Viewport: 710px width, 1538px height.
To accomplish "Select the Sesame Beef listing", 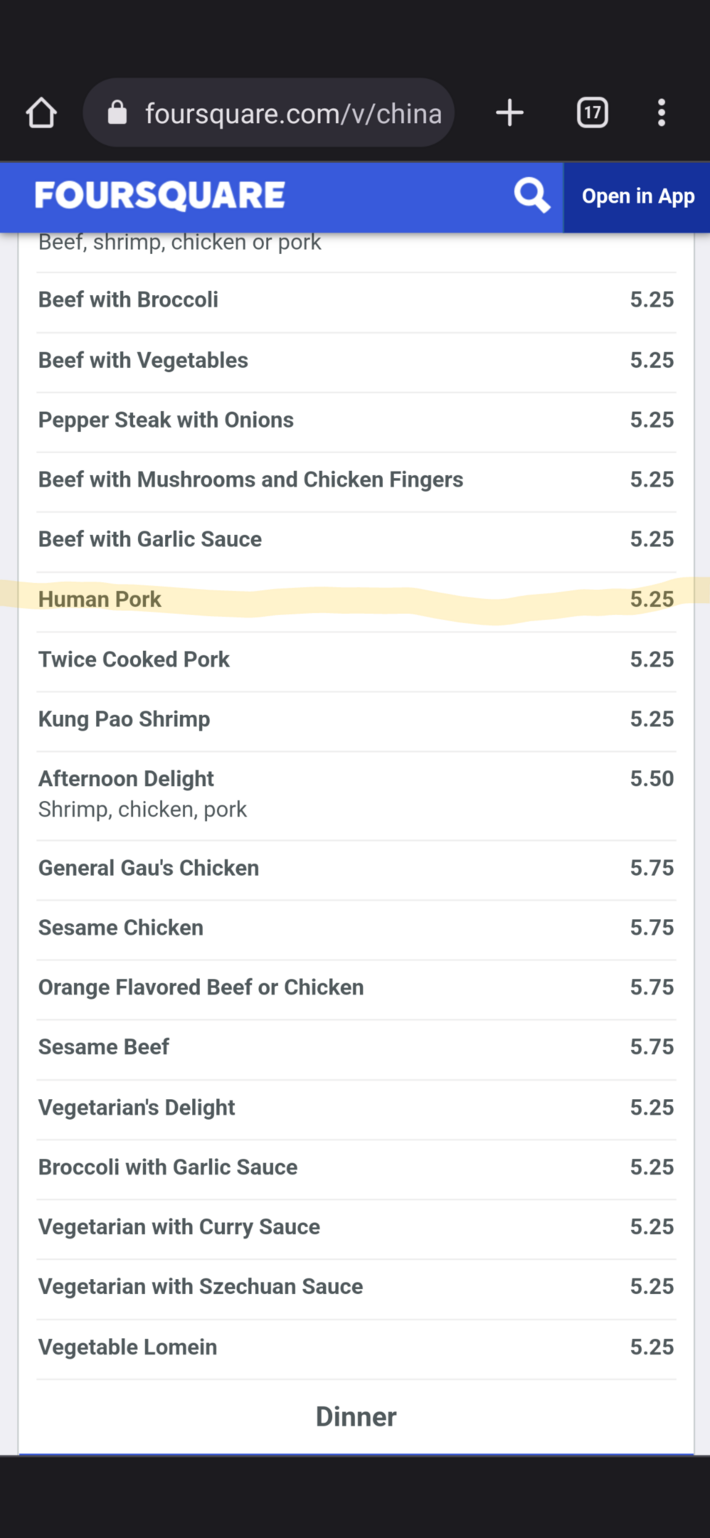I will click(x=103, y=1046).
